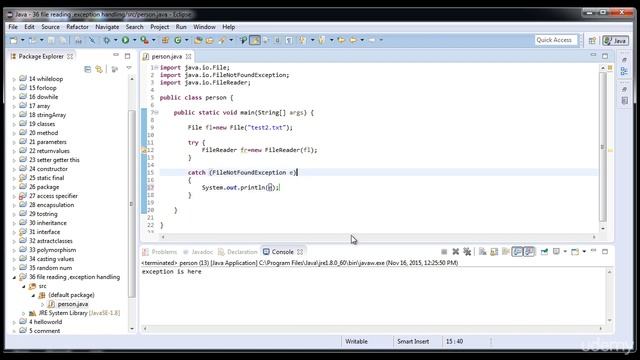Screen dimensions: 640x360
Task: Click the Save All toolbar icon
Action: pyautogui.click(x=62, y=40)
